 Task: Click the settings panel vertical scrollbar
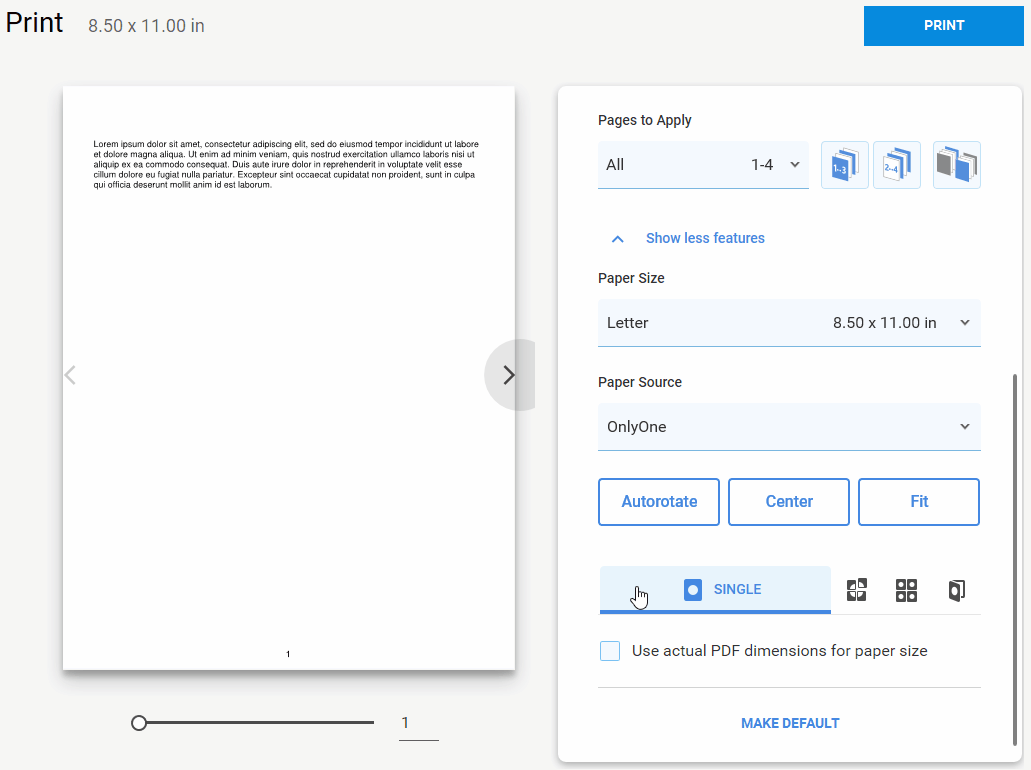[x=1015, y=560]
